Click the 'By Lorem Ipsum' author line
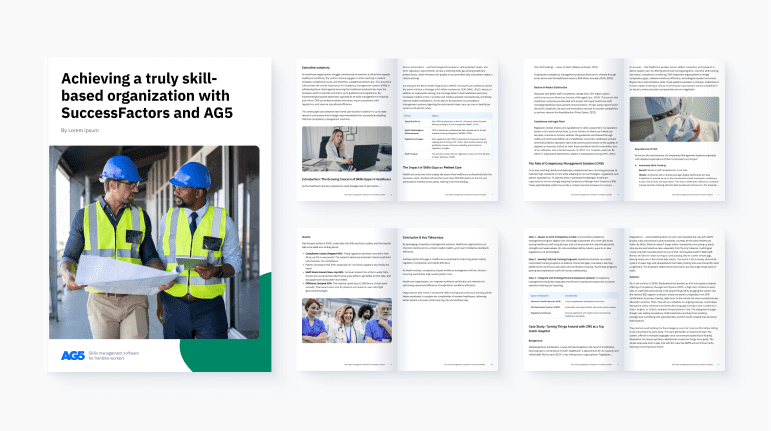771x431 pixels. click(80, 130)
